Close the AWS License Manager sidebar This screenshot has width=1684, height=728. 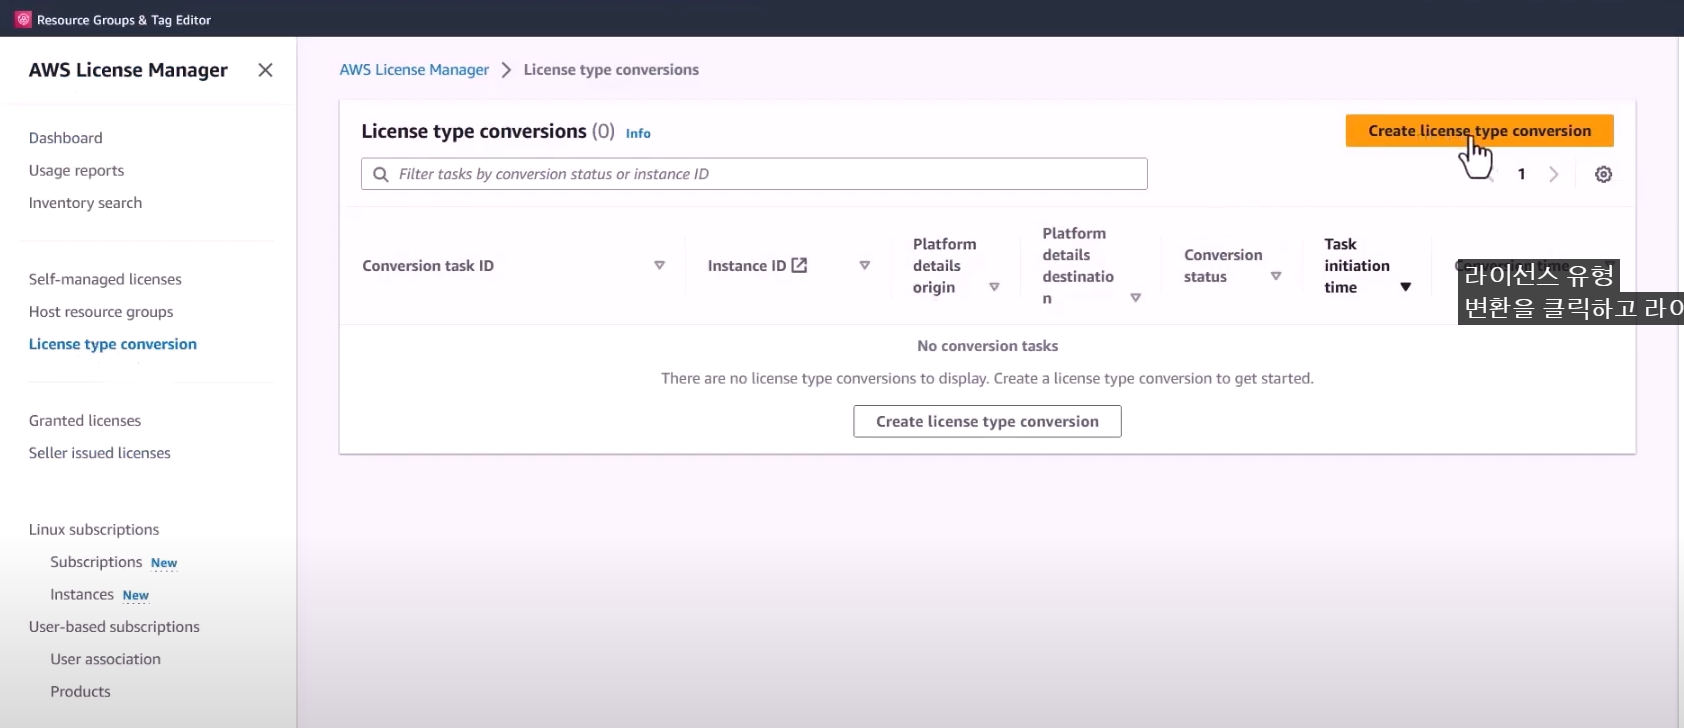point(265,70)
